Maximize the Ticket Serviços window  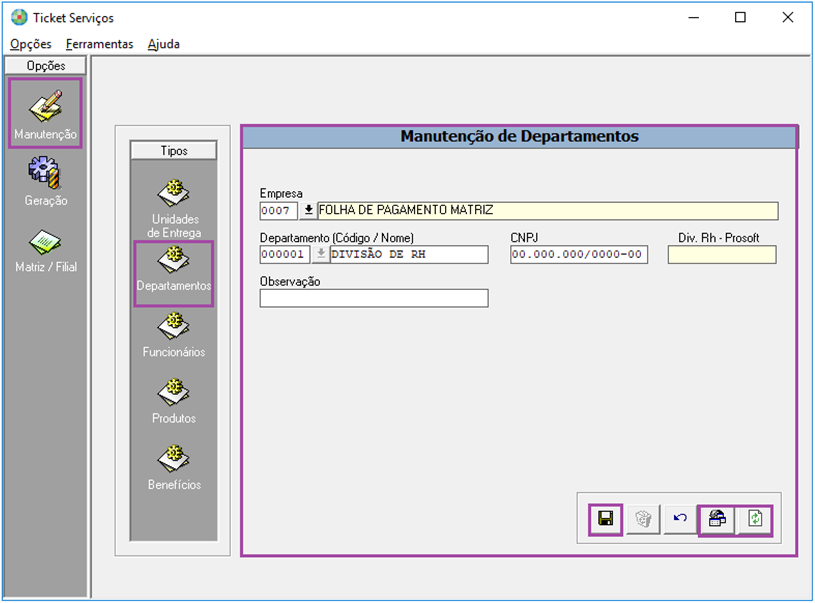(x=740, y=18)
